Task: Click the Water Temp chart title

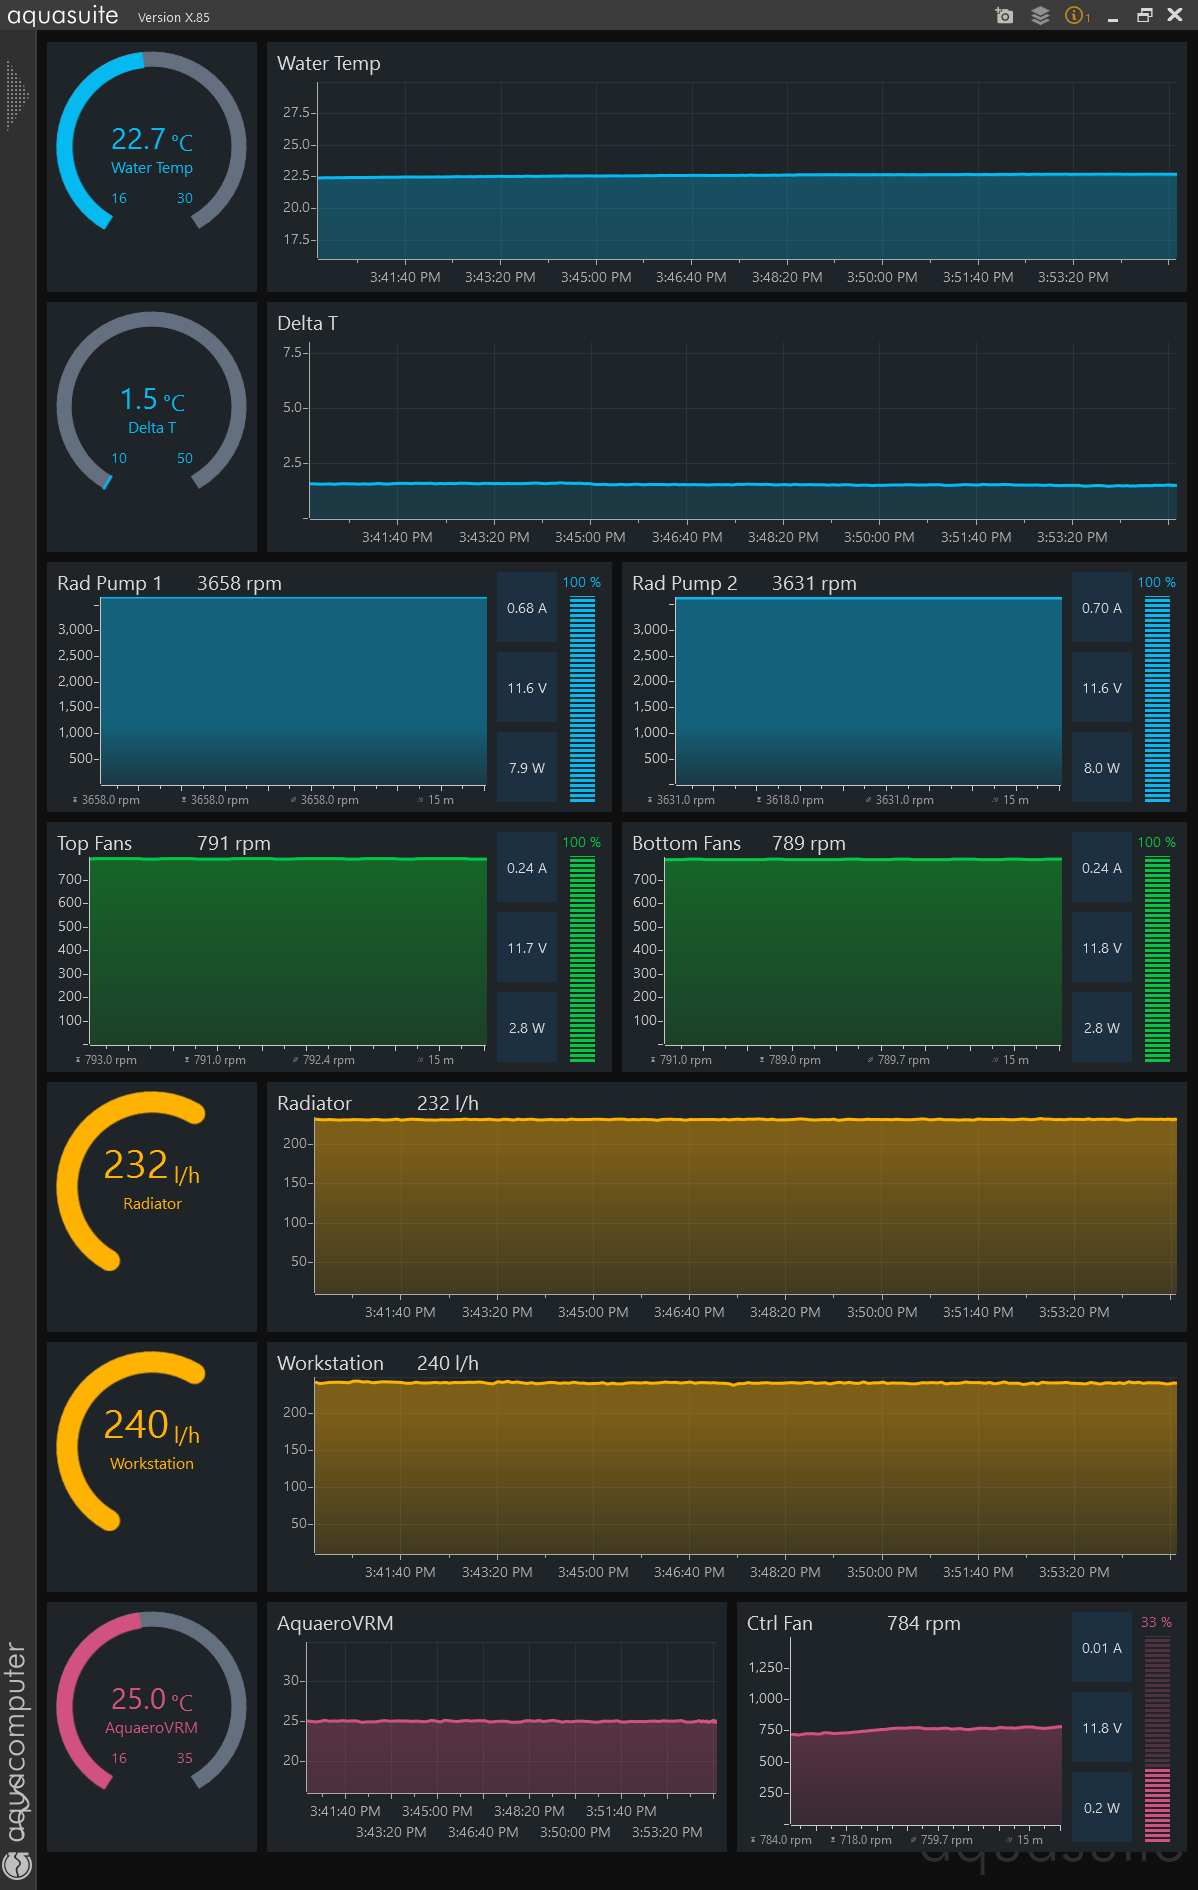Action: click(x=328, y=63)
